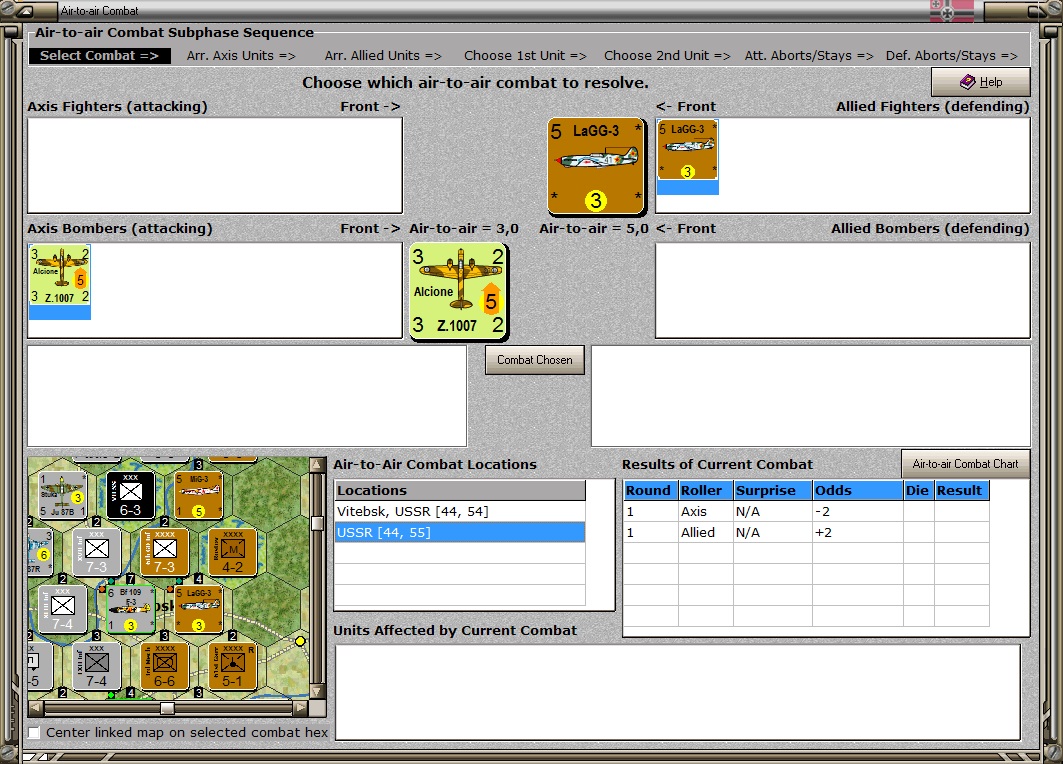This screenshot has width=1063, height=764.
Task: Open the Air-to-air Combat Chart
Action: (965, 464)
